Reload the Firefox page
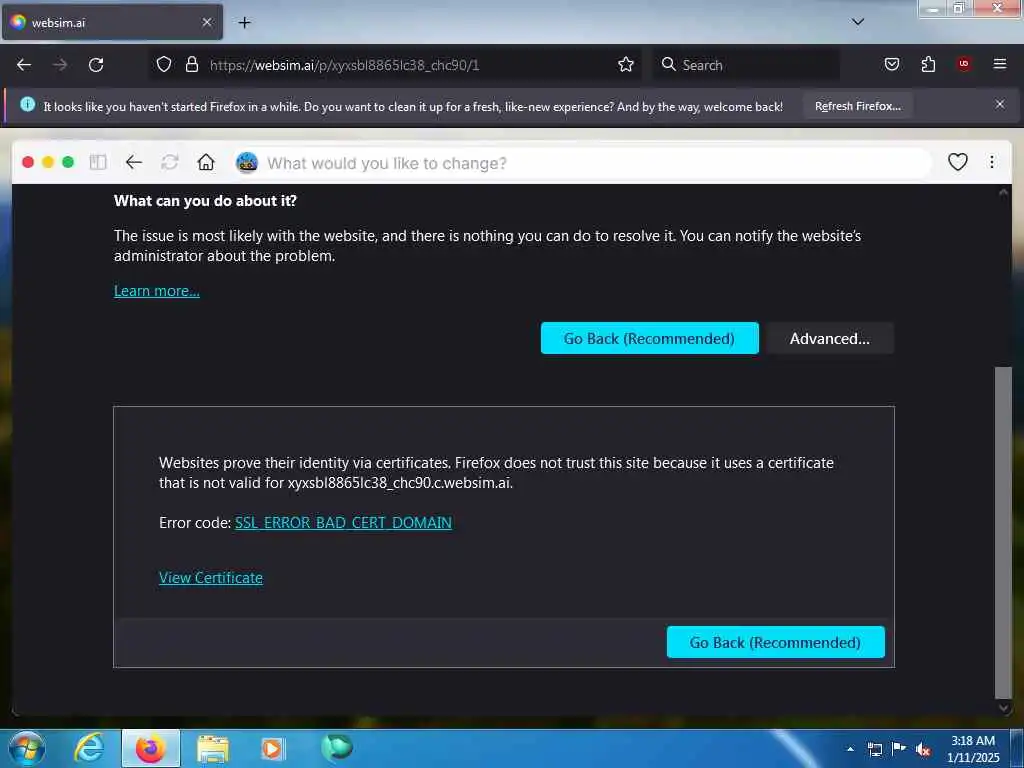The width and height of the screenshot is (1024, 768). pos(96,65)
